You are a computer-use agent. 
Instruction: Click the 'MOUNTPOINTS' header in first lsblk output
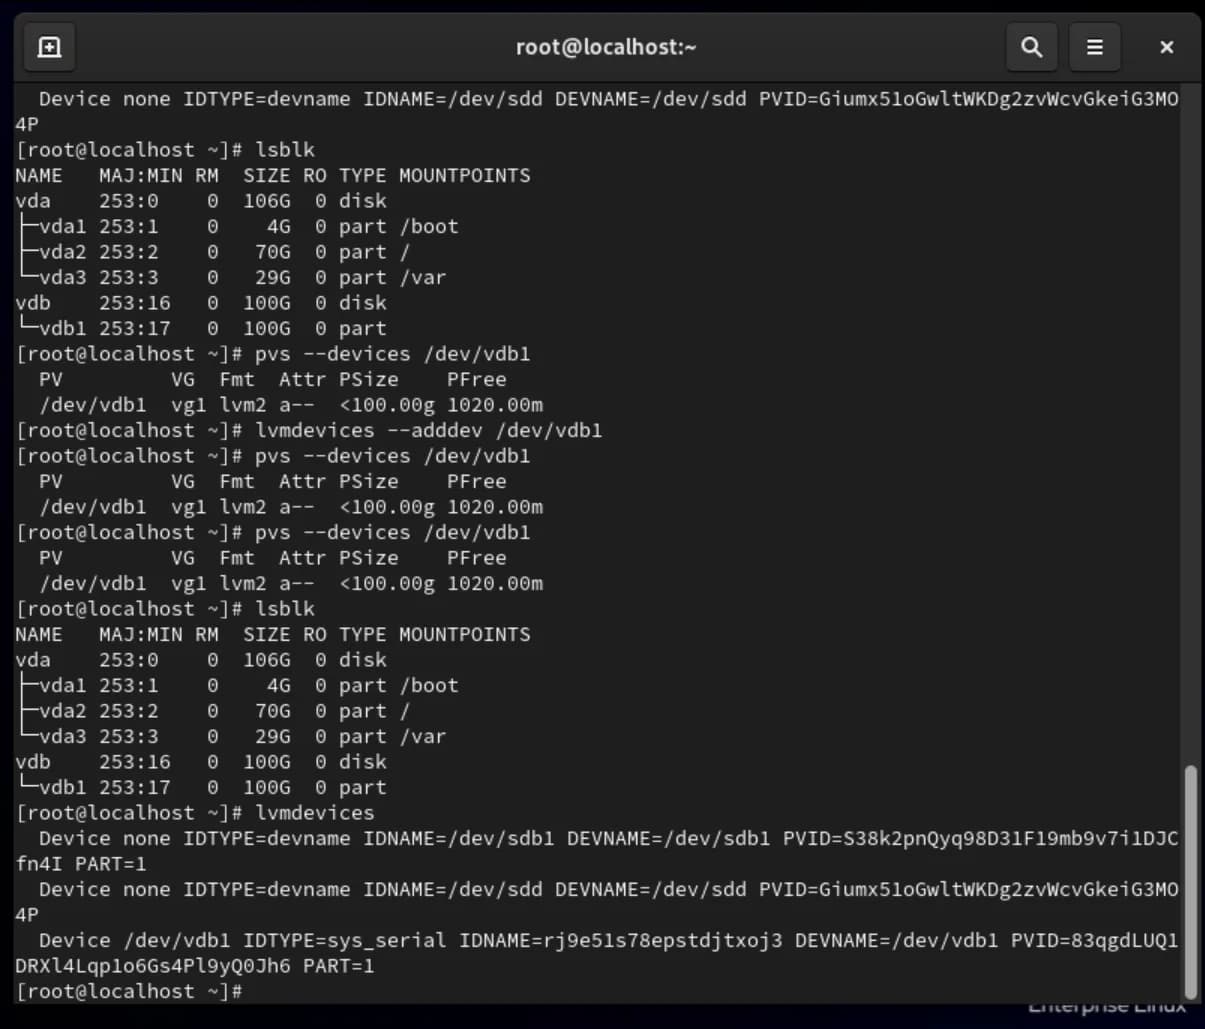(465, 175)
